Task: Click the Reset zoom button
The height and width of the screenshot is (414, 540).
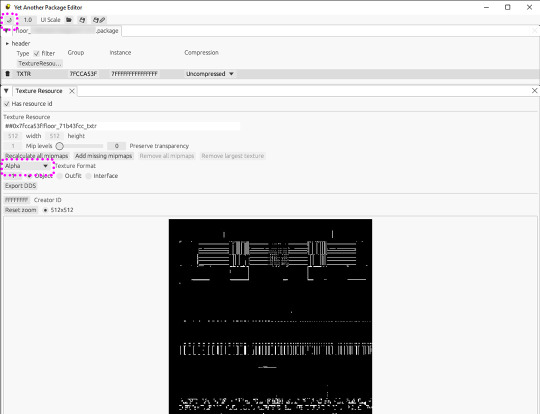Action: tap(21, 210)
